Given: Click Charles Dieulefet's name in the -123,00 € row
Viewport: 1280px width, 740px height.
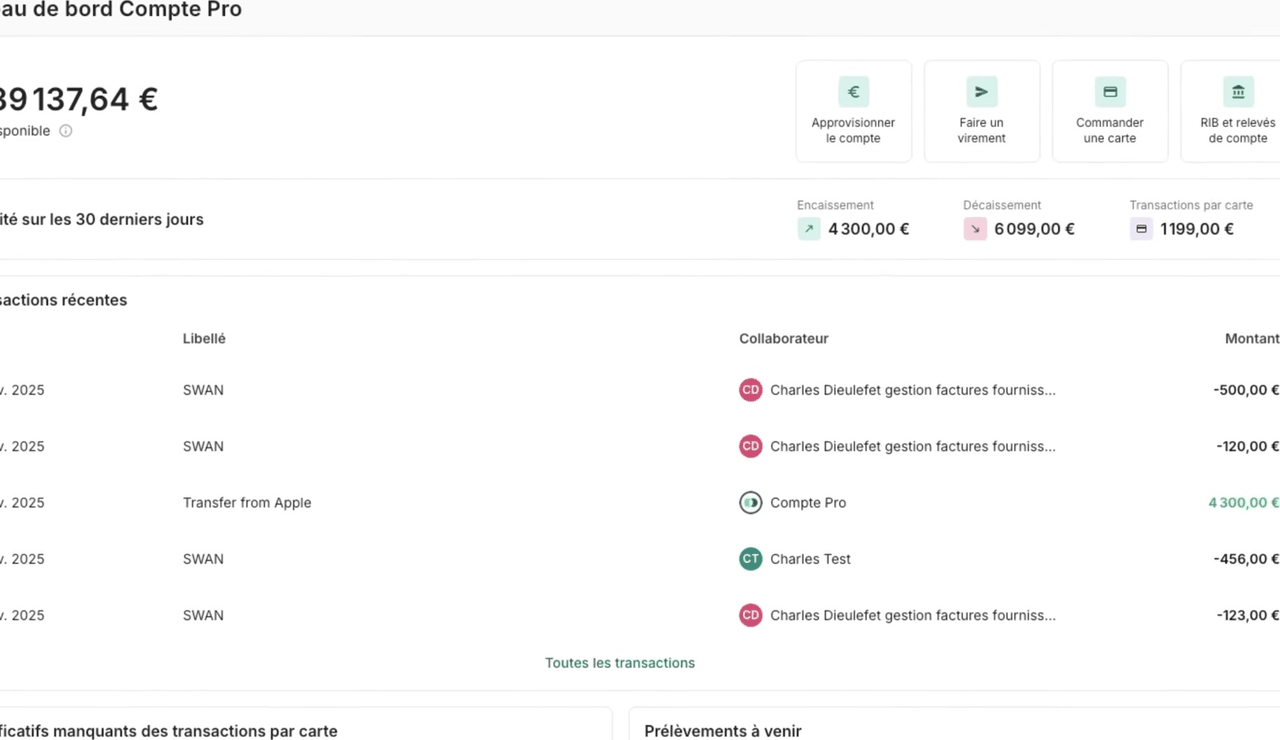Looking at the screenshot, I should point(913,615).
